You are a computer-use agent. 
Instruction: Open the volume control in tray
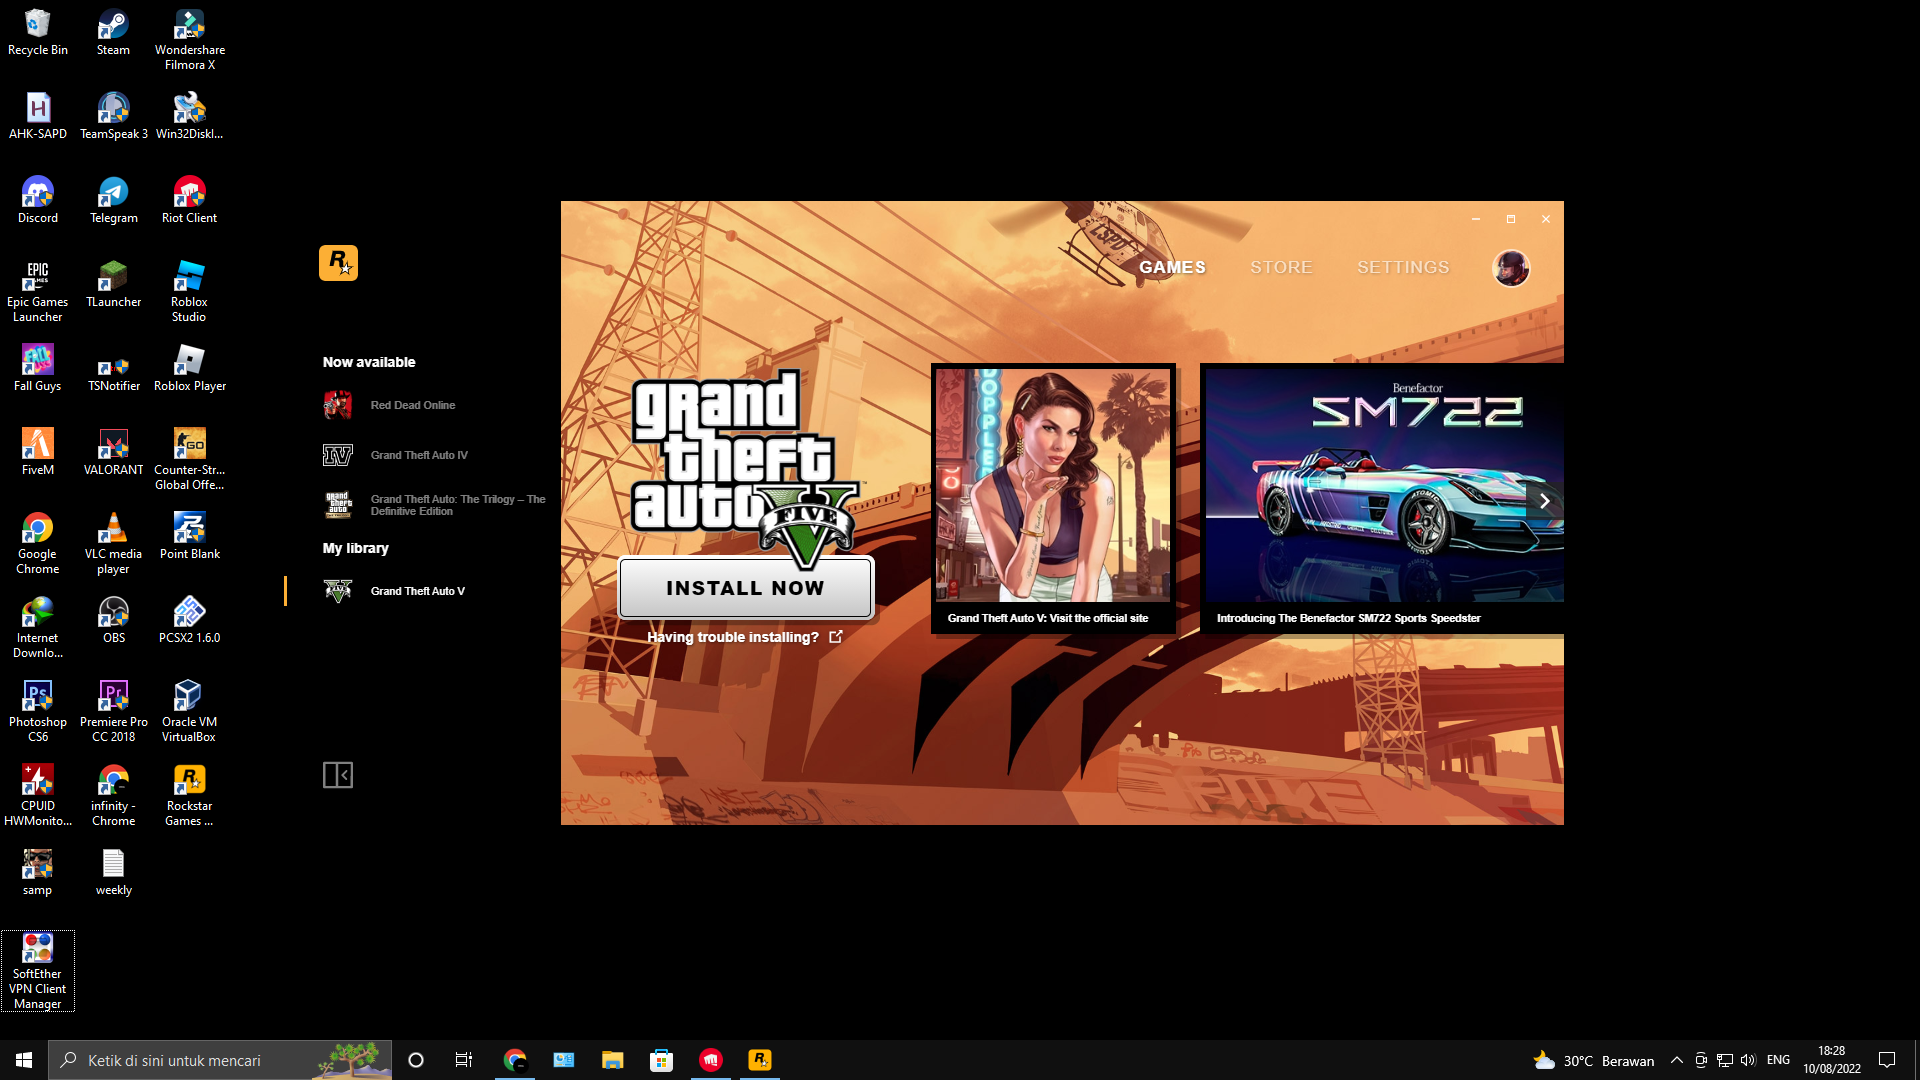tap(1748, 1060)
